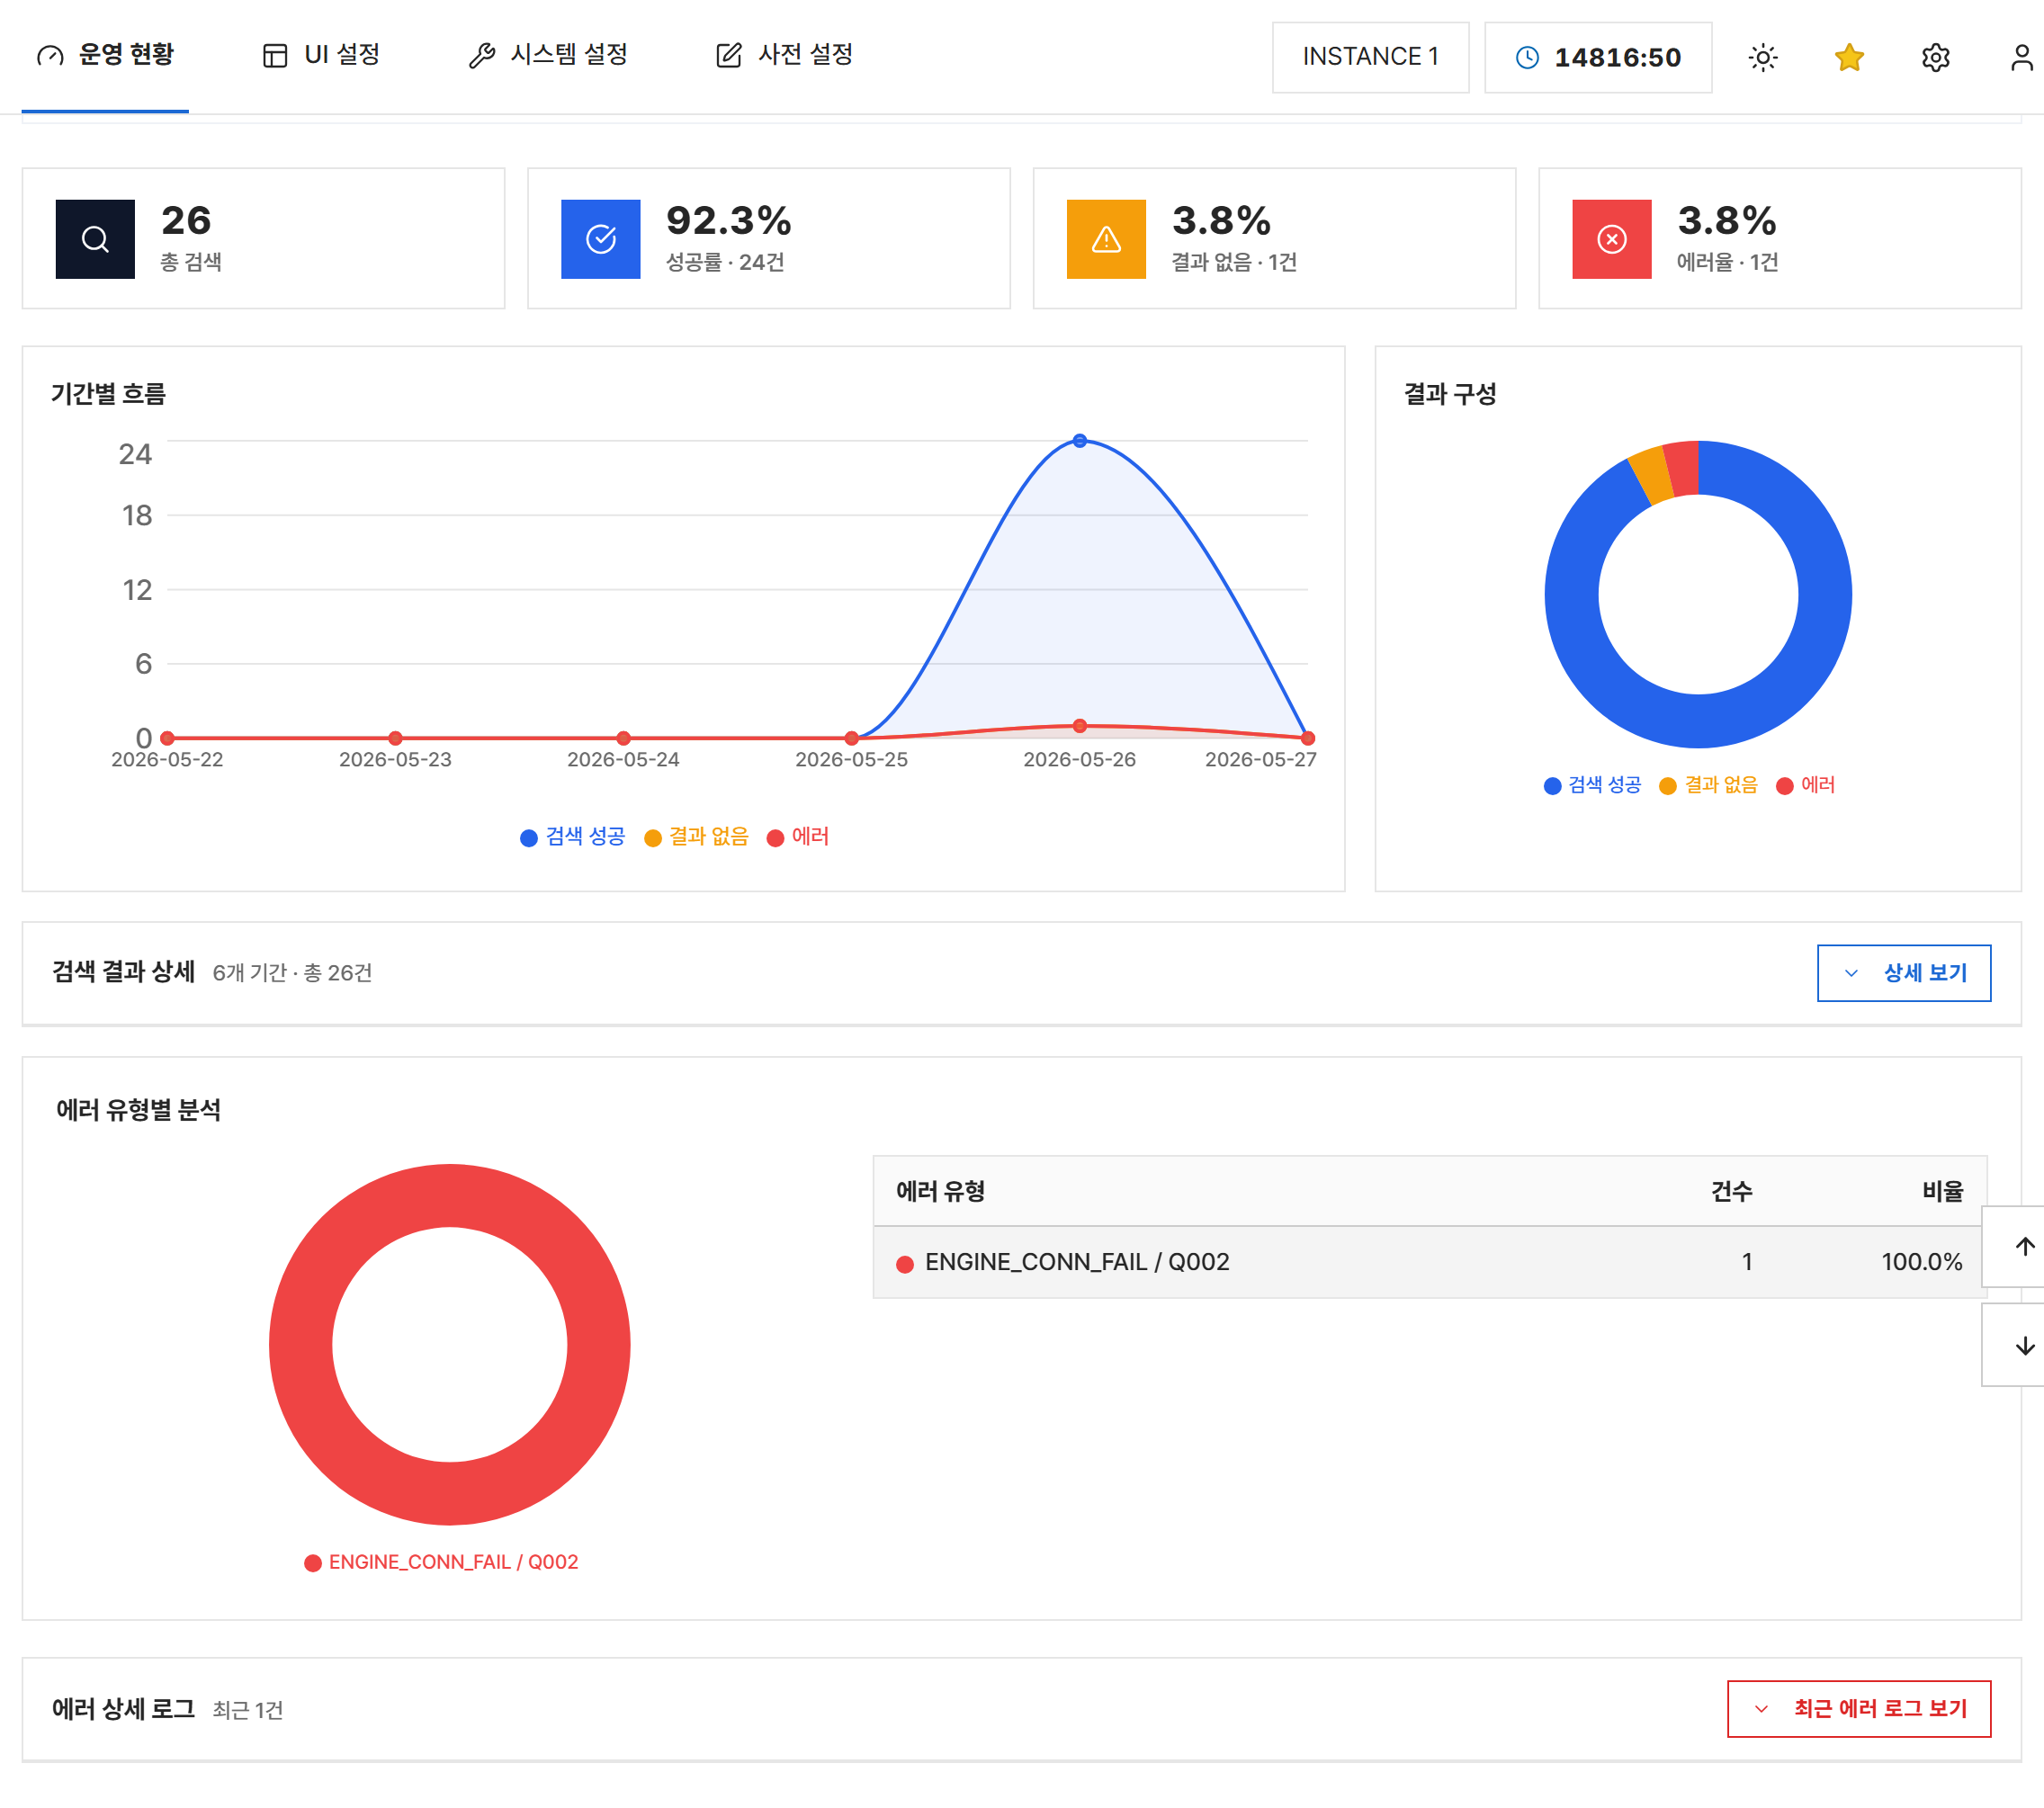The height and width of the screenshot is (1808, 2044).
Task: Click the clock icon in the timer box
Action: click(x=1527, y=57)
